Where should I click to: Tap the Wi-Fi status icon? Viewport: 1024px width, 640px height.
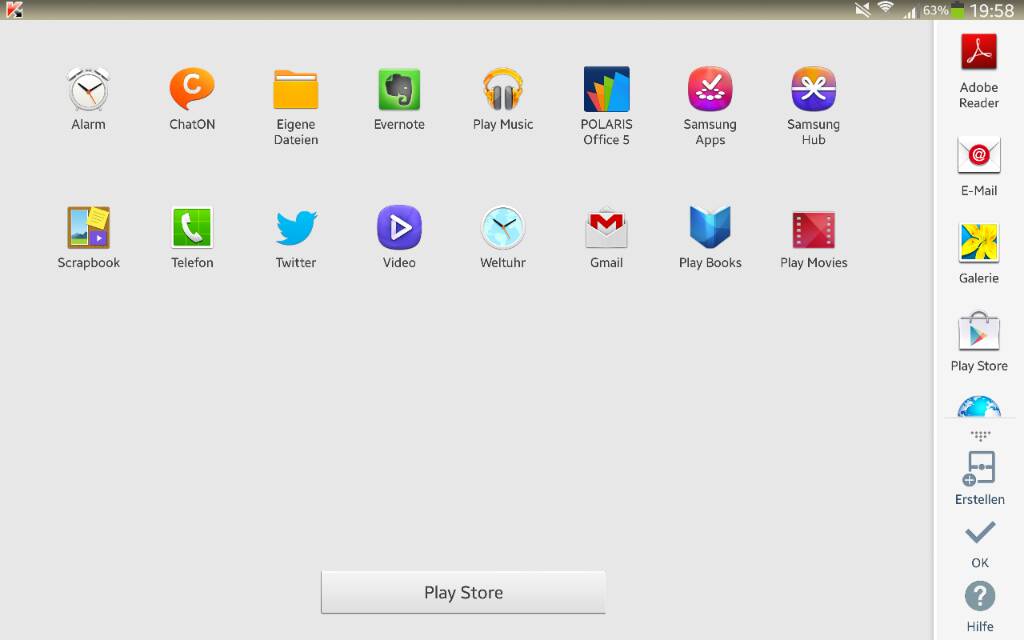(886, 8)
